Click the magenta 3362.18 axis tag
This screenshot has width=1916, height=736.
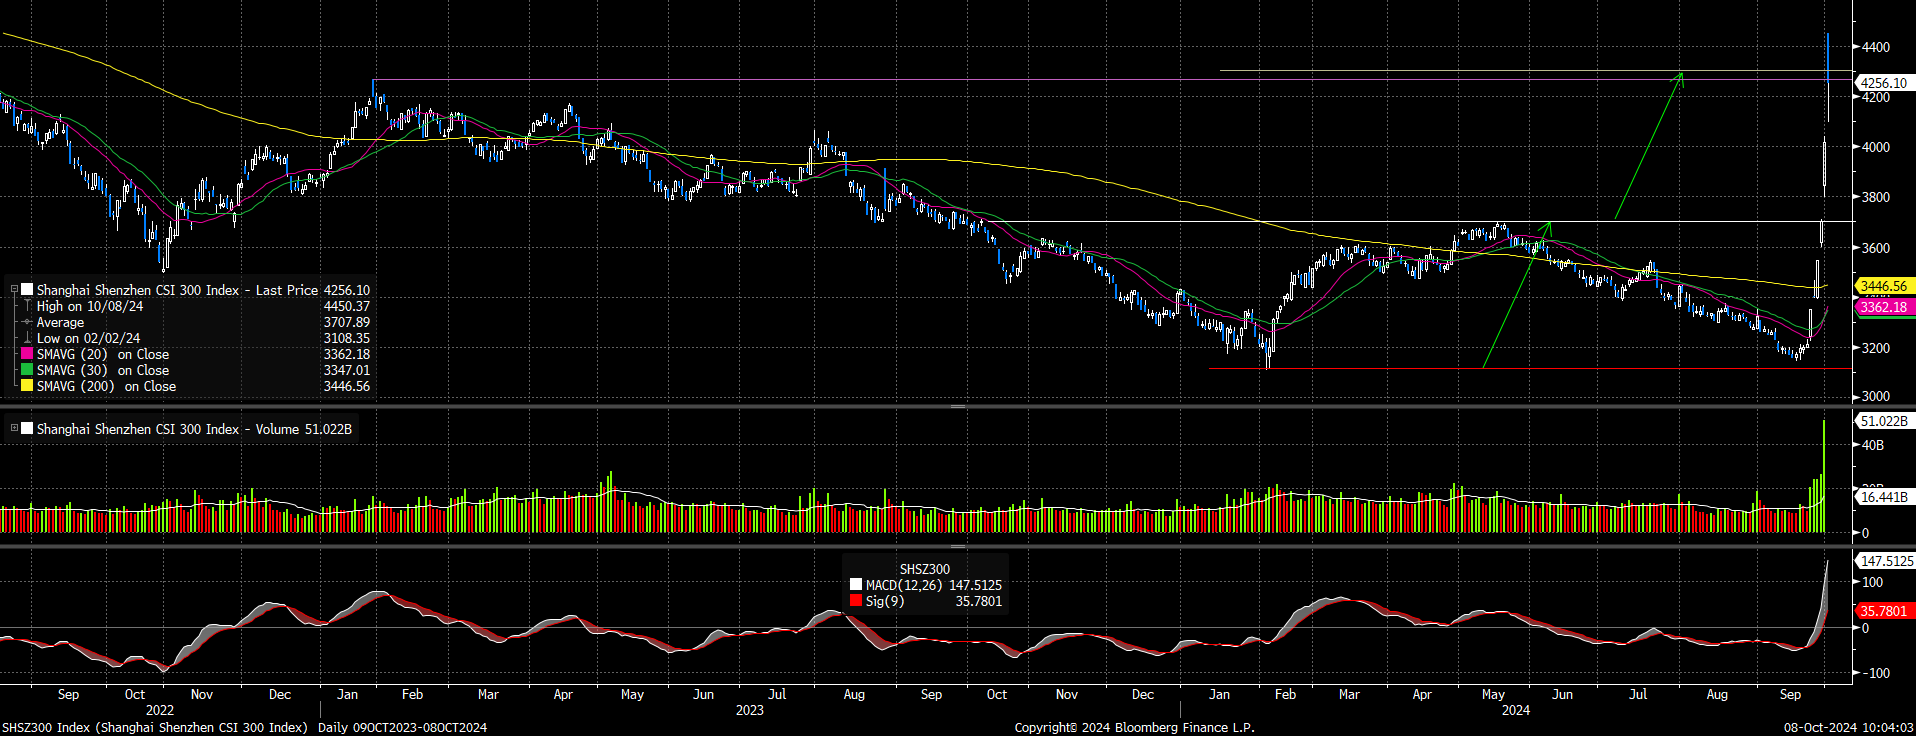coord(1884,307)
